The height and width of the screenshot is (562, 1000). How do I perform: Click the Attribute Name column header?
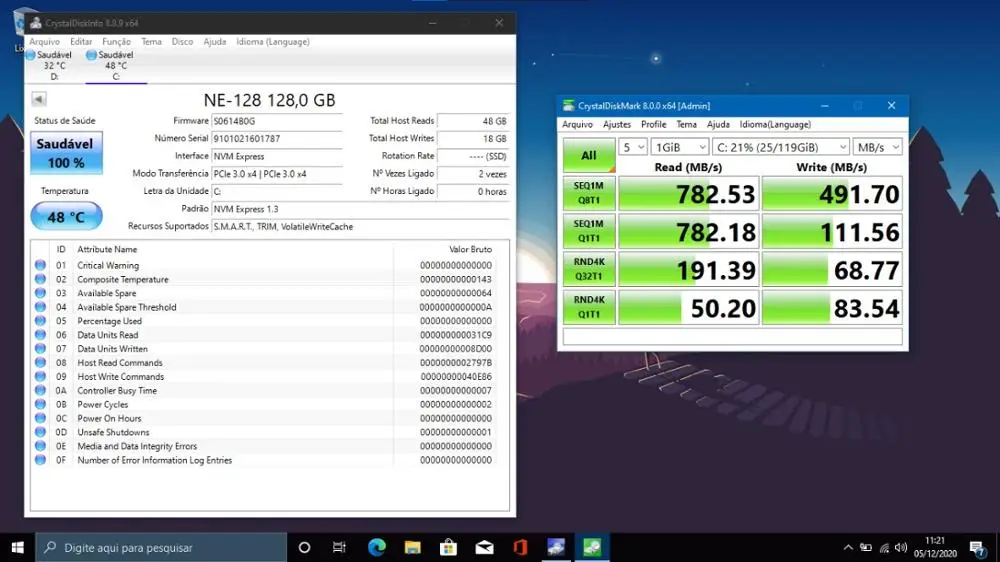(107, 249)
